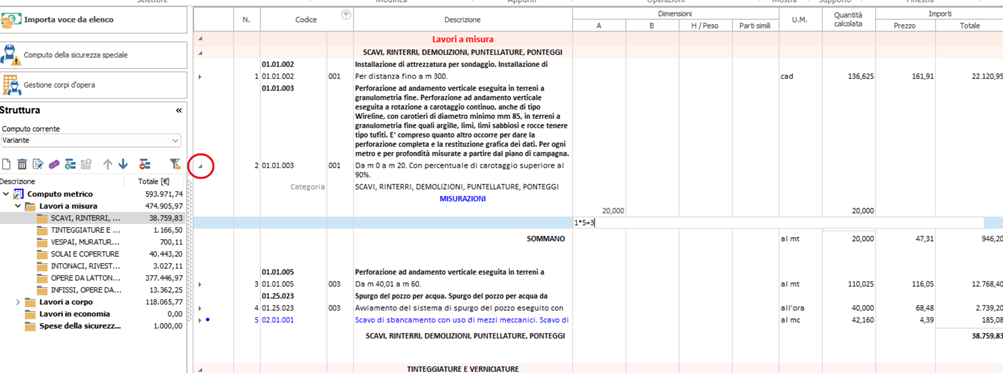Collapse row 2 item 01.01.003 details
The image size is (1003, 373).
[200, 166]
